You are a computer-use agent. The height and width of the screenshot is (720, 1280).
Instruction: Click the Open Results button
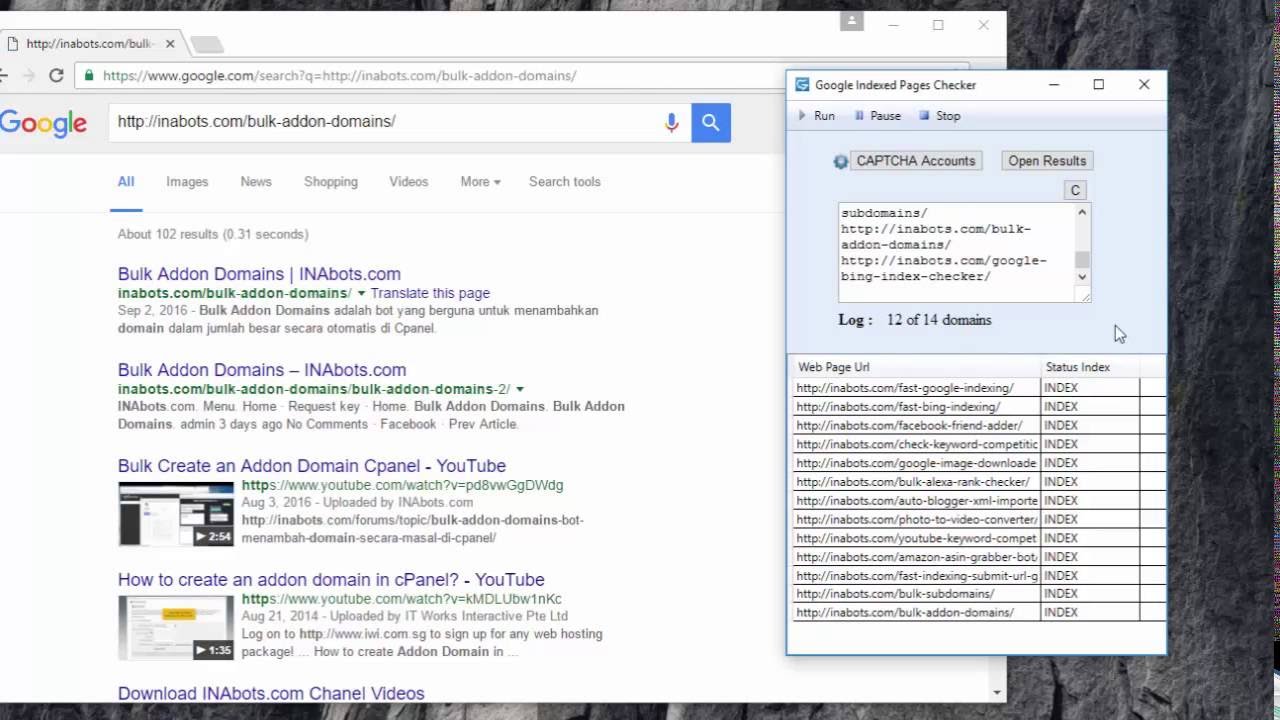click(1047, 161)
